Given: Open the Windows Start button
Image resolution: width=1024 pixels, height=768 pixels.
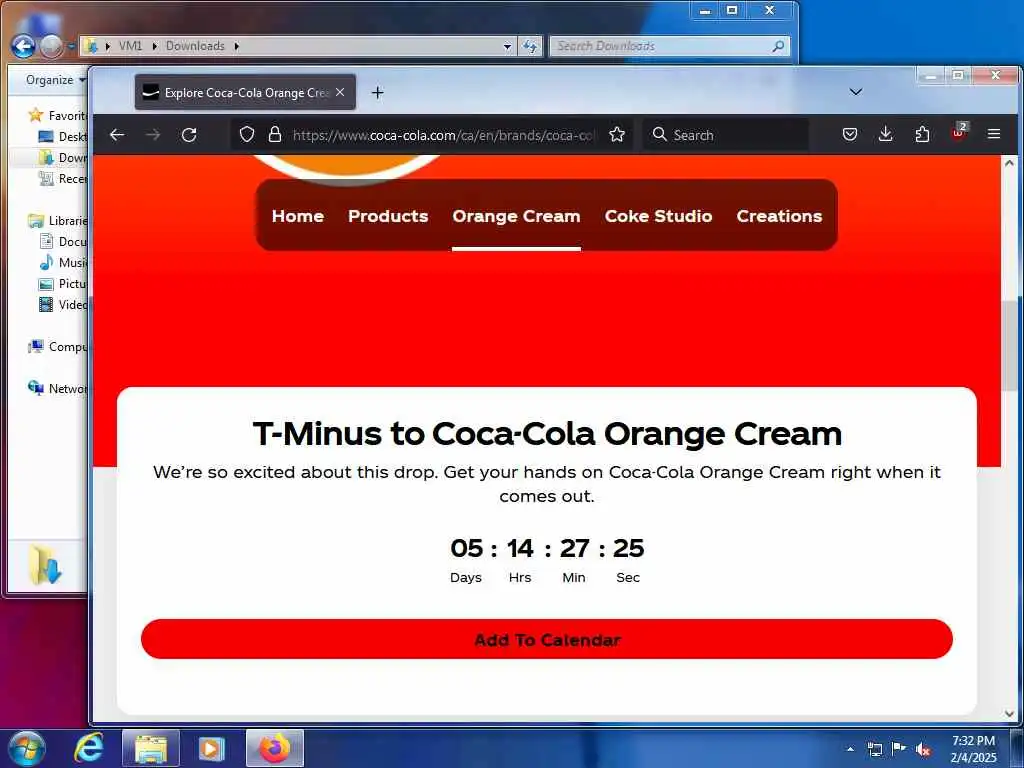Looking at the screenshot, I should (x=26, y=748).
